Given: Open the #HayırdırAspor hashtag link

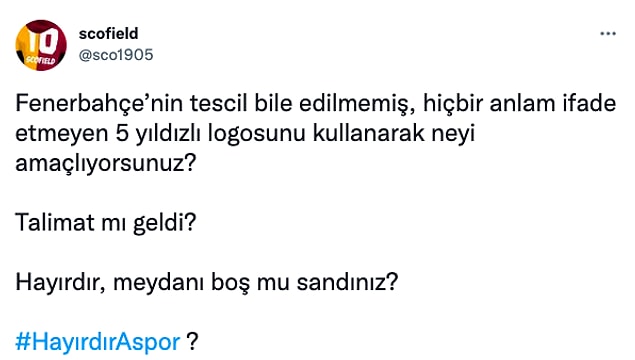Looking at the screenshot, I should [x=98, y=341].
